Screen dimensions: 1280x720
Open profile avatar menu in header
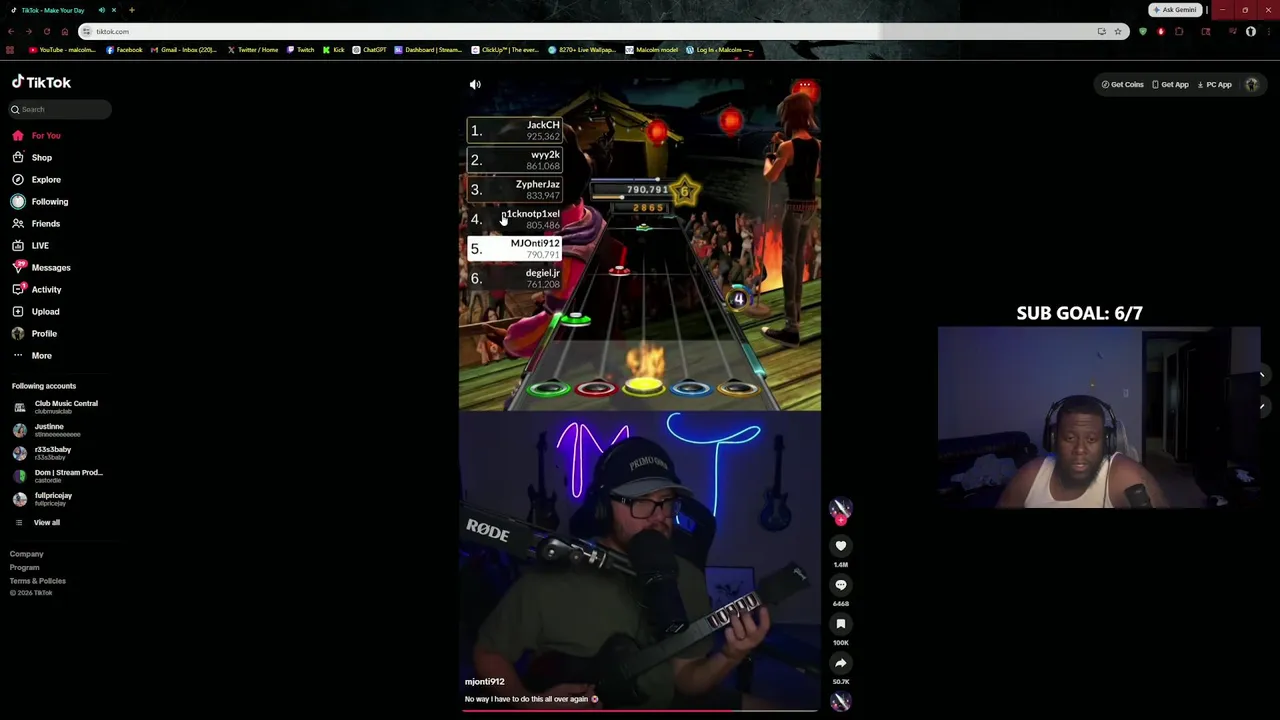1251,85
